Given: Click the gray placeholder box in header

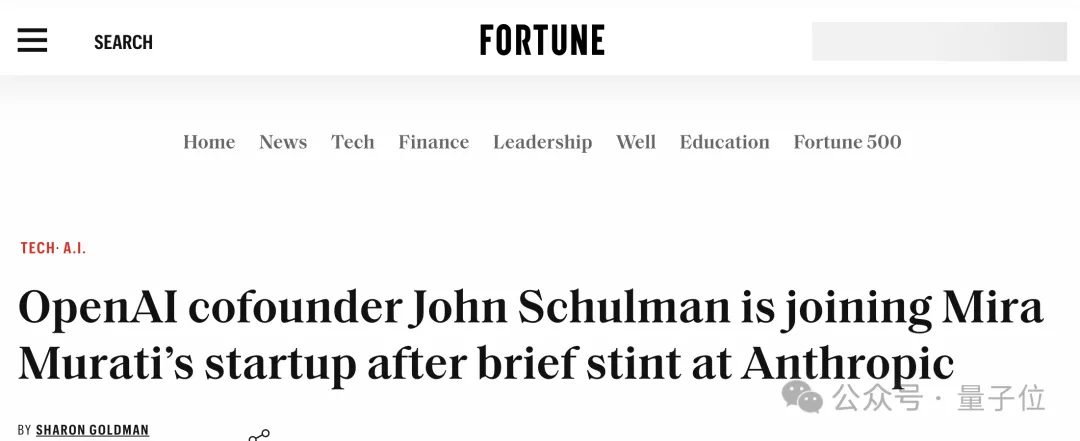Looking at the screenshot, I should tap(939, 41).
